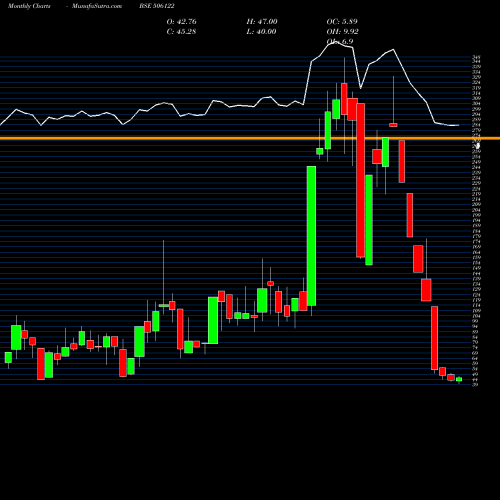Select the low value 'L: 40.00'
Viewport: 500px width, 500px height.
[261, 32]
